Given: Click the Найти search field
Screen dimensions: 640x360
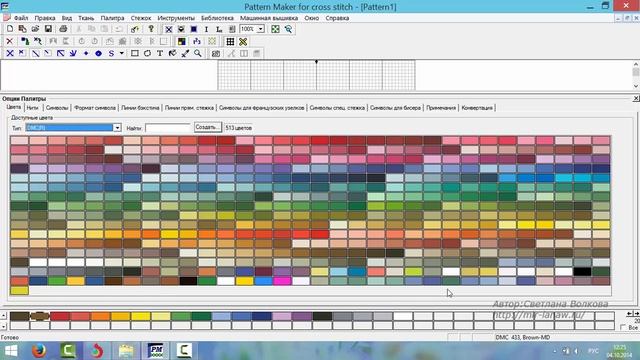Looking at the screenshot, I should [x=168, y=128].
